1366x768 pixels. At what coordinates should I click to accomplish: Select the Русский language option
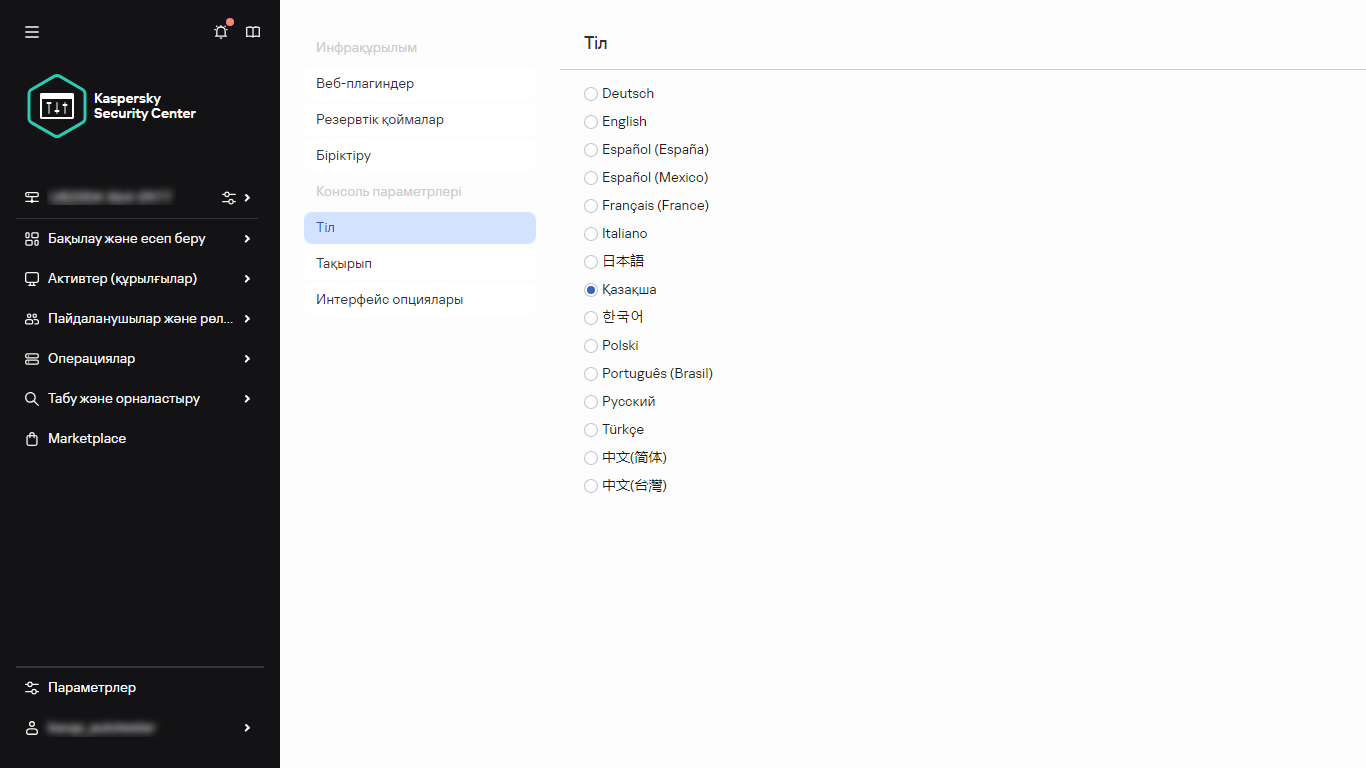[x=591, y=402]
